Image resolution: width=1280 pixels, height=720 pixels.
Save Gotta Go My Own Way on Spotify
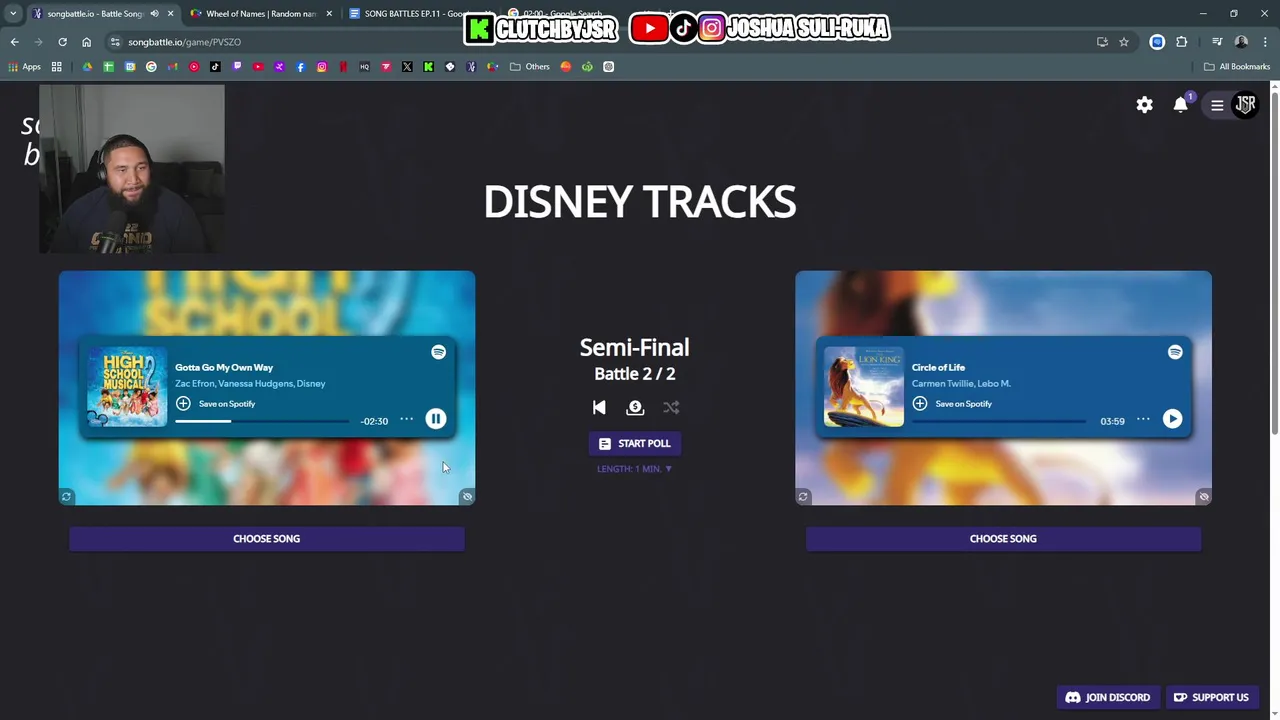(215, 403)
